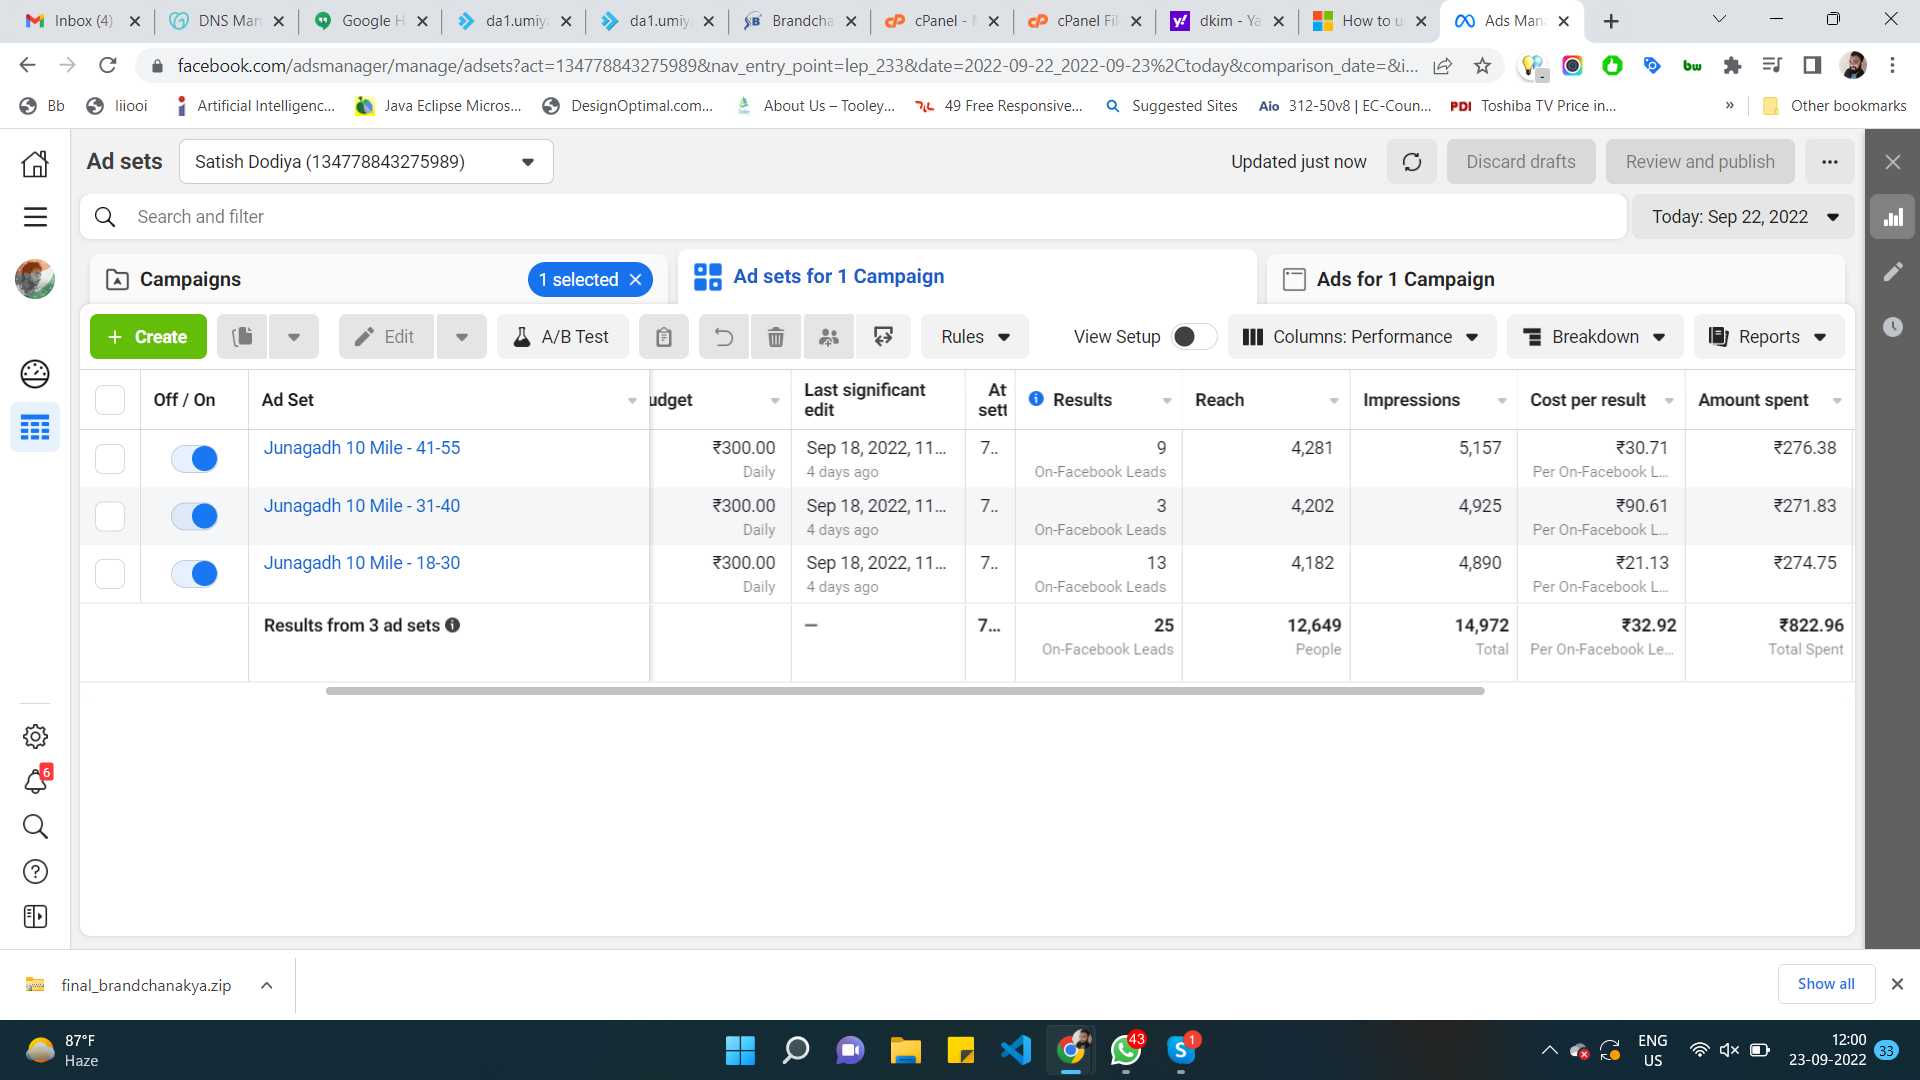Click the audience people icon in toolbar
The height and width of the screenshot is (1080, 1920).
click(829, 337)
